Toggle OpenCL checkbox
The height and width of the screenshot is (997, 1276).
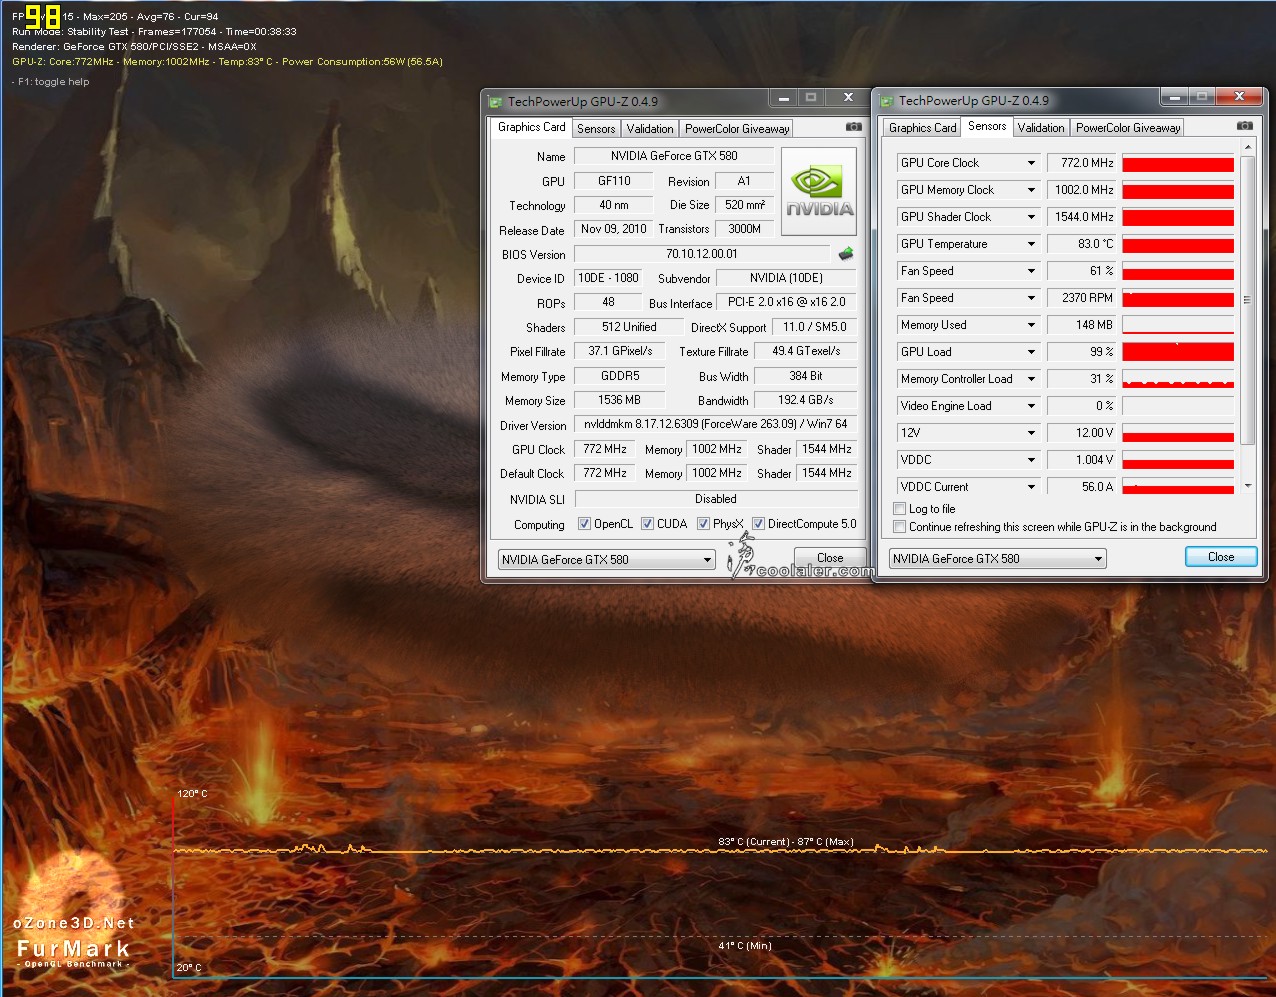(584, 524)
